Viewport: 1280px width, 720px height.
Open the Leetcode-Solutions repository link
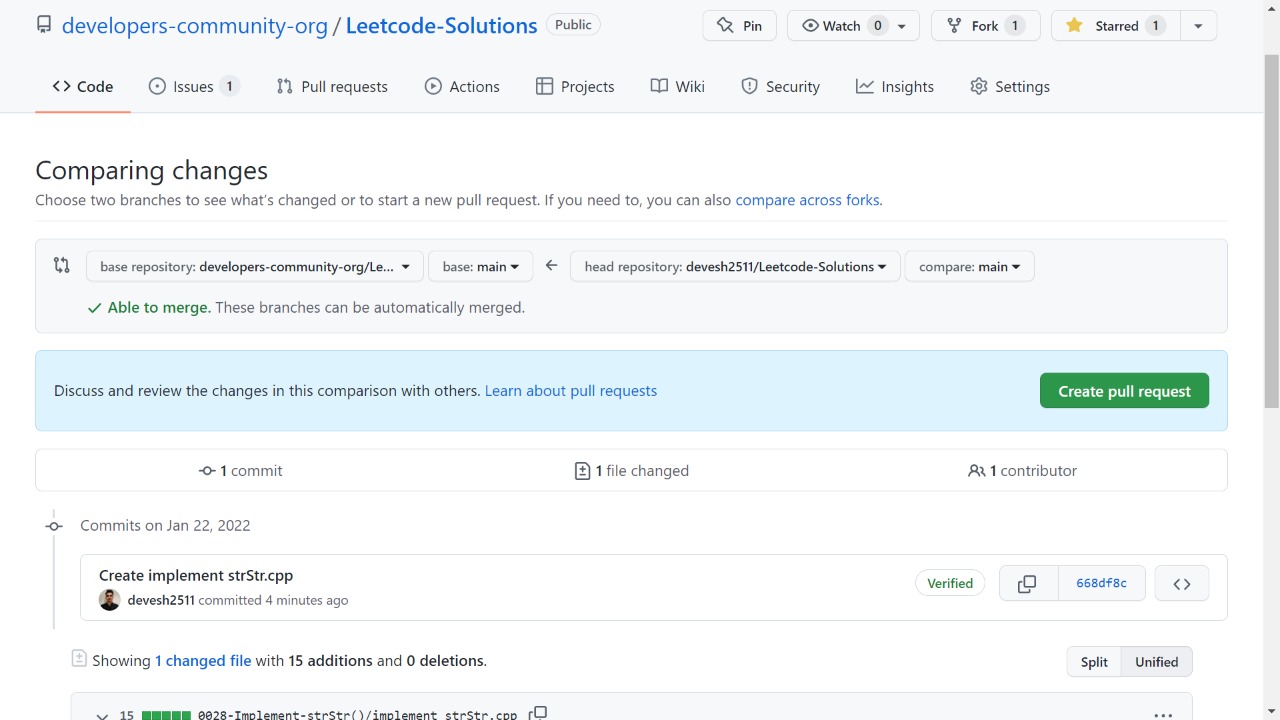[441, 26]
